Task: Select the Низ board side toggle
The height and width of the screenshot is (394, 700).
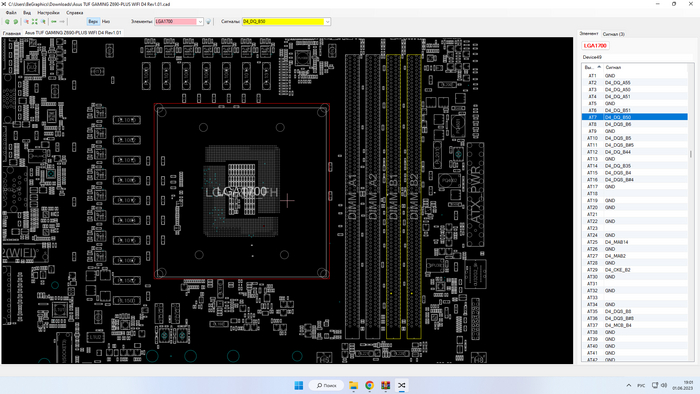Action: (x=106, y=21)
